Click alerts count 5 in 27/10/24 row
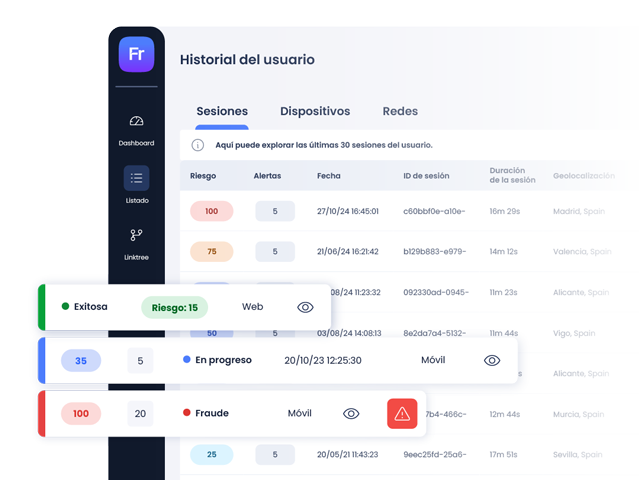This screenshot has height=480, width=640. [275, 211]
